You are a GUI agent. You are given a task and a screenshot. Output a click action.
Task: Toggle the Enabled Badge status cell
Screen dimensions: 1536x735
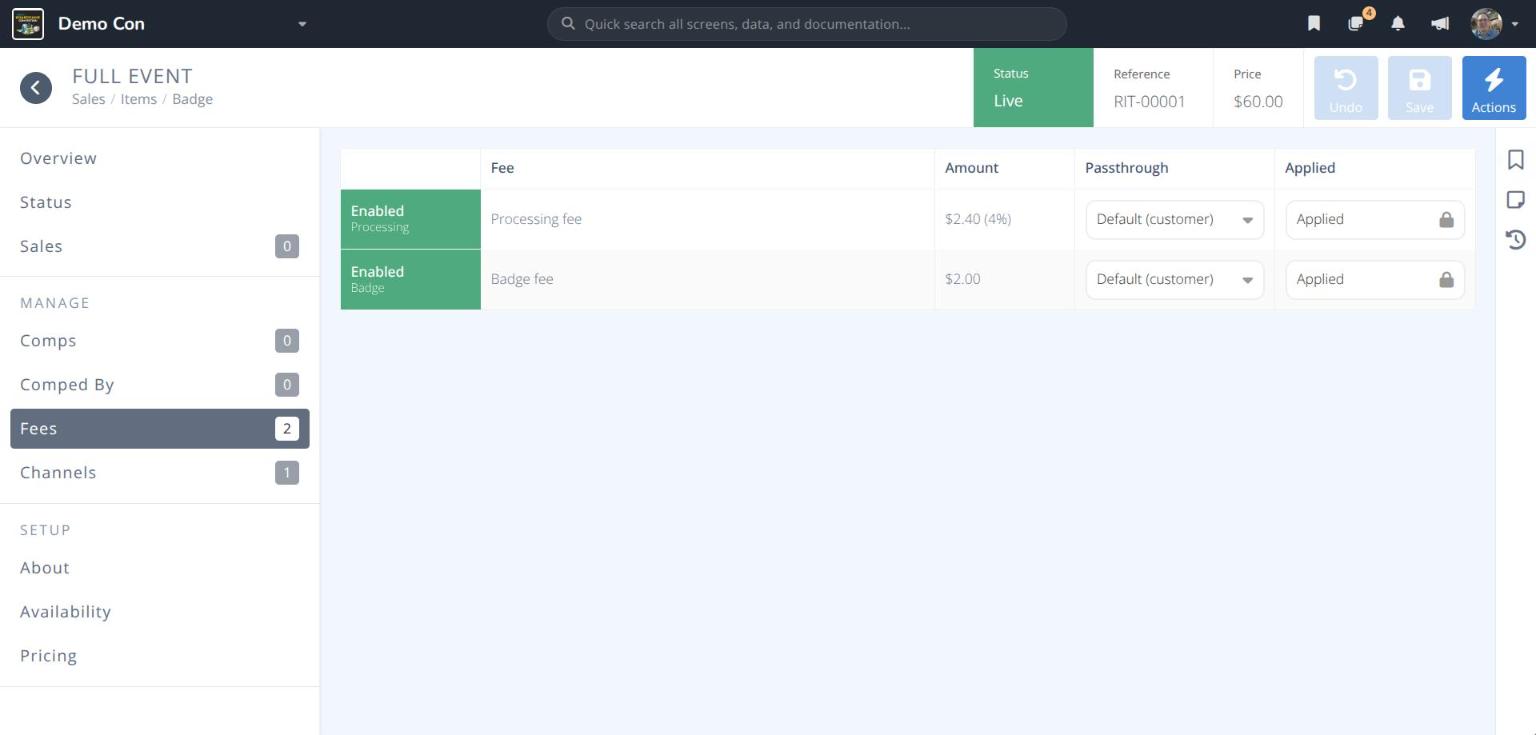(x=411, y=279)
